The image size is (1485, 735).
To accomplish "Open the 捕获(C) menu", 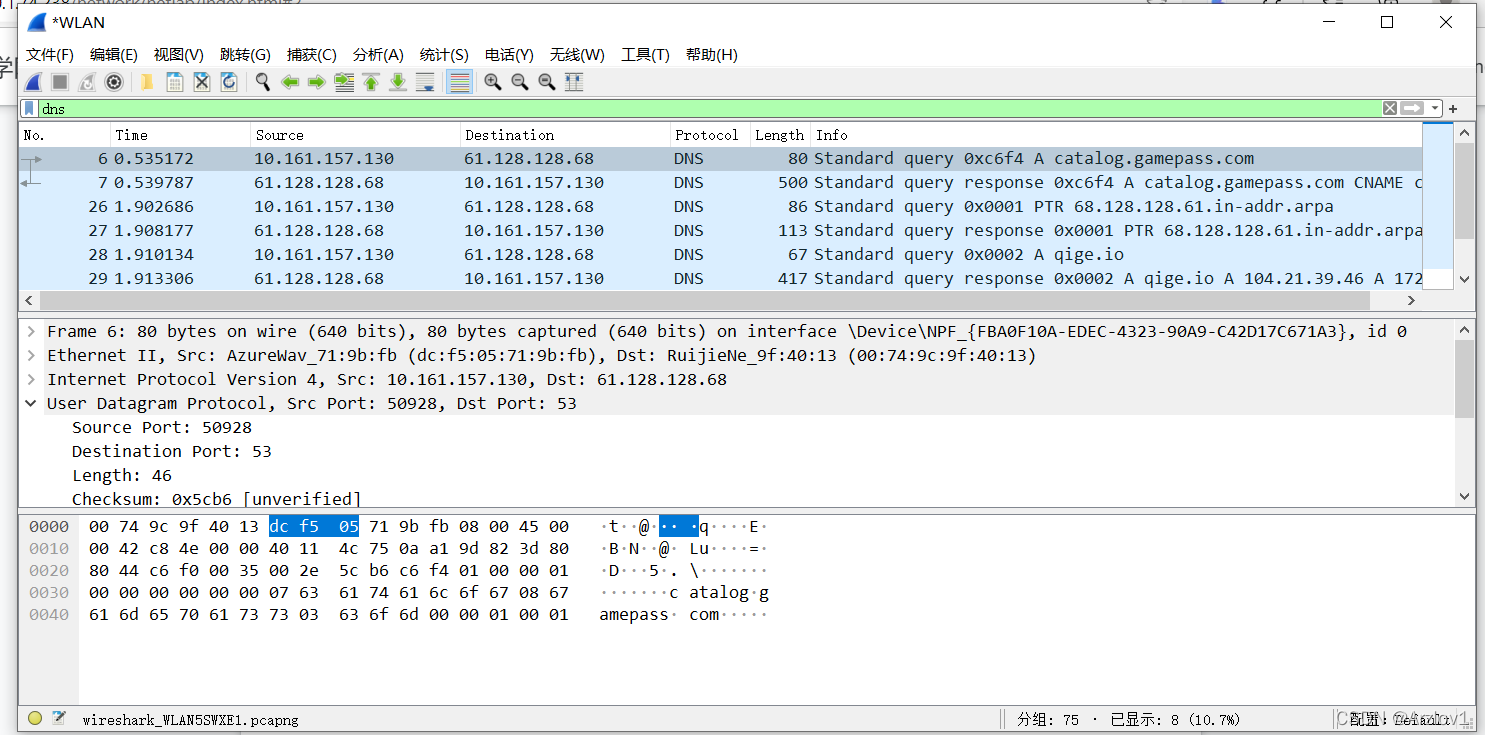I will [311, 55].
